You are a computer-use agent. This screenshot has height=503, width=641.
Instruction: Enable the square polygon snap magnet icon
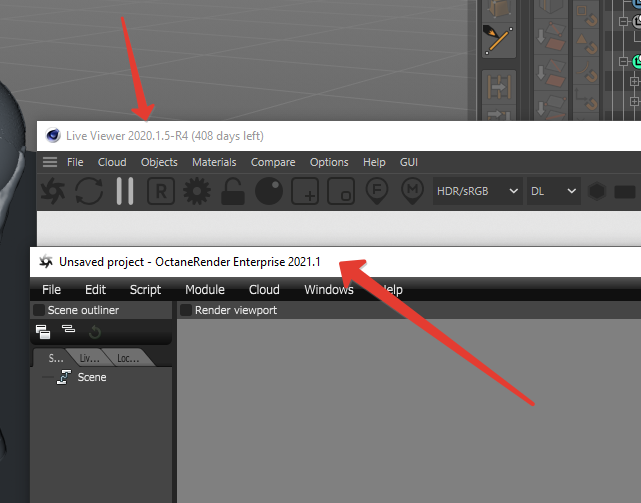pos(586,15)
